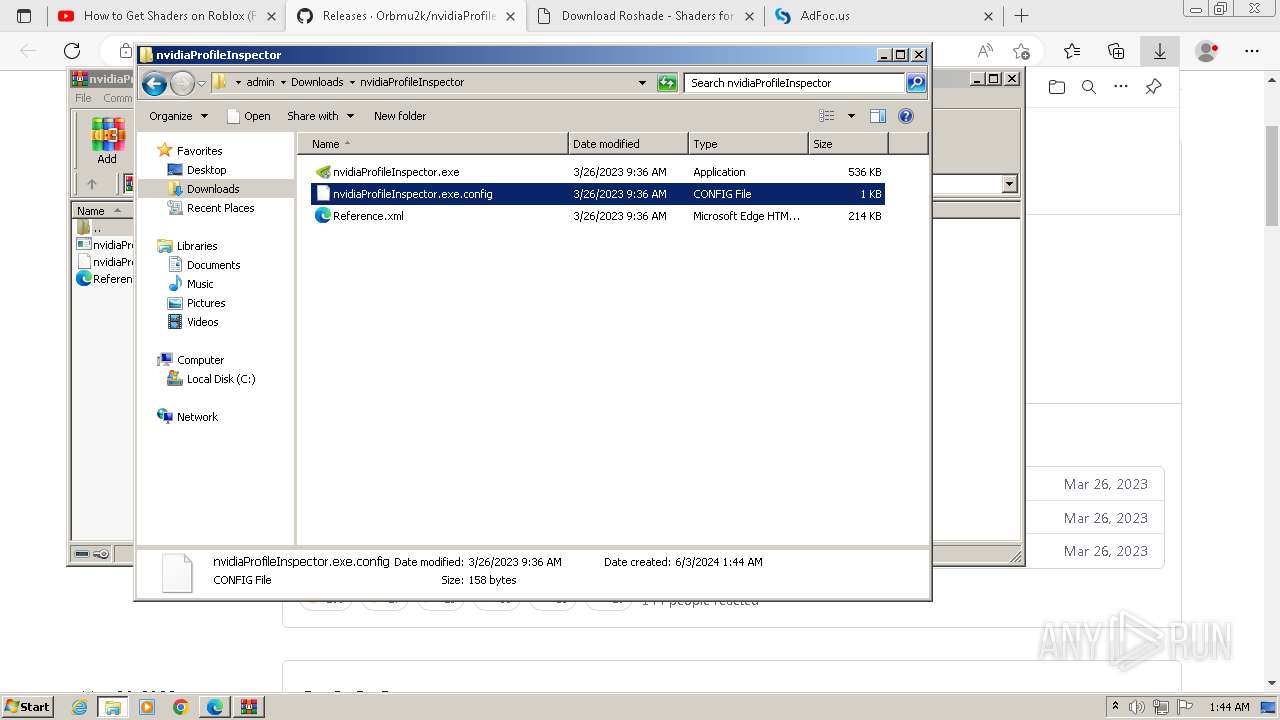This screenshot has width=1280, height=720.
Task: Open Edge Settings and more menu
Action: pyautogui.click(x=1252, y=51)
